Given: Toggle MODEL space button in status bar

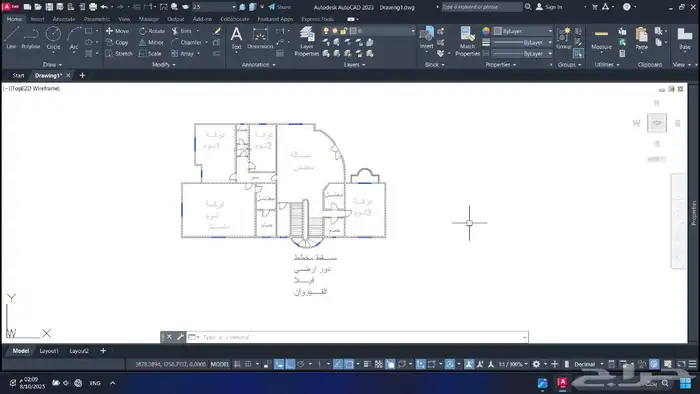Looking at the screenshot, I should click(x=220, y=364).
